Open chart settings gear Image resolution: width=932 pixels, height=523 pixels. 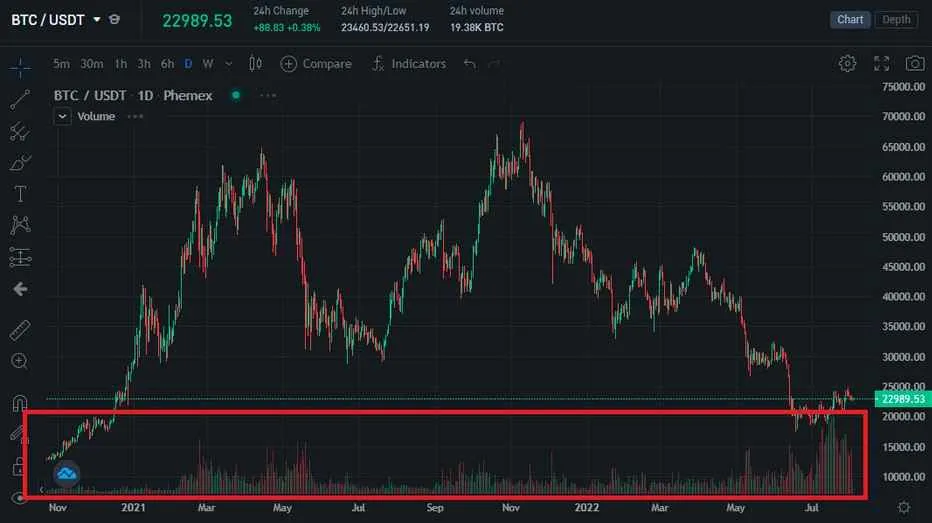(847, 64)
